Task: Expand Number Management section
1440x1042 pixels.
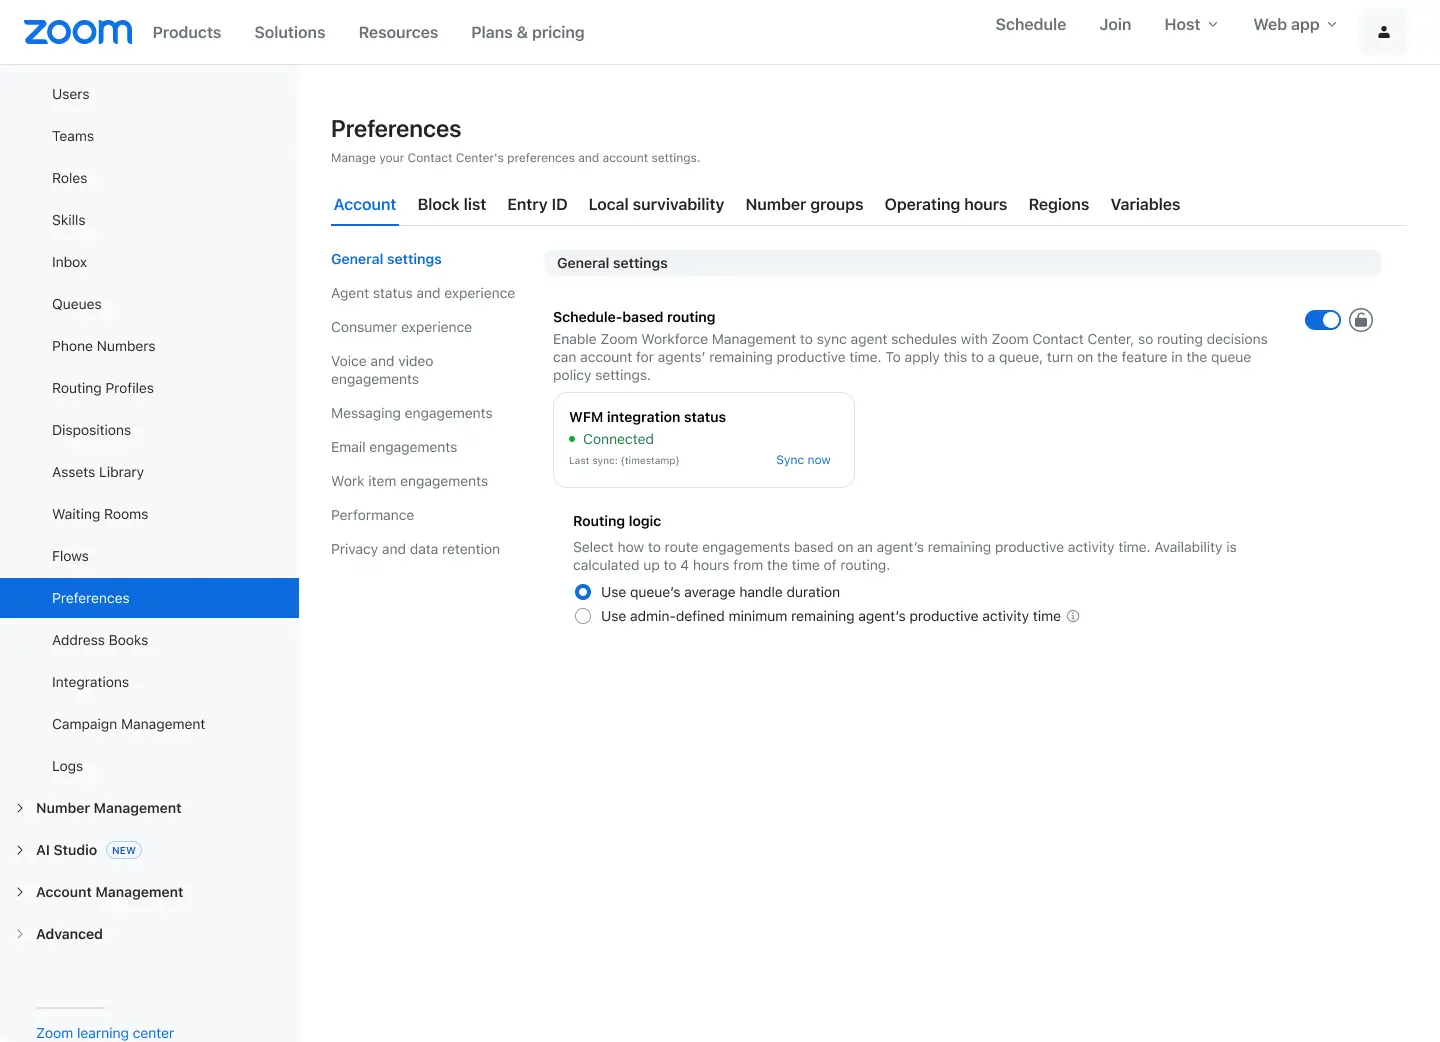Action: [x=20, y=808]
